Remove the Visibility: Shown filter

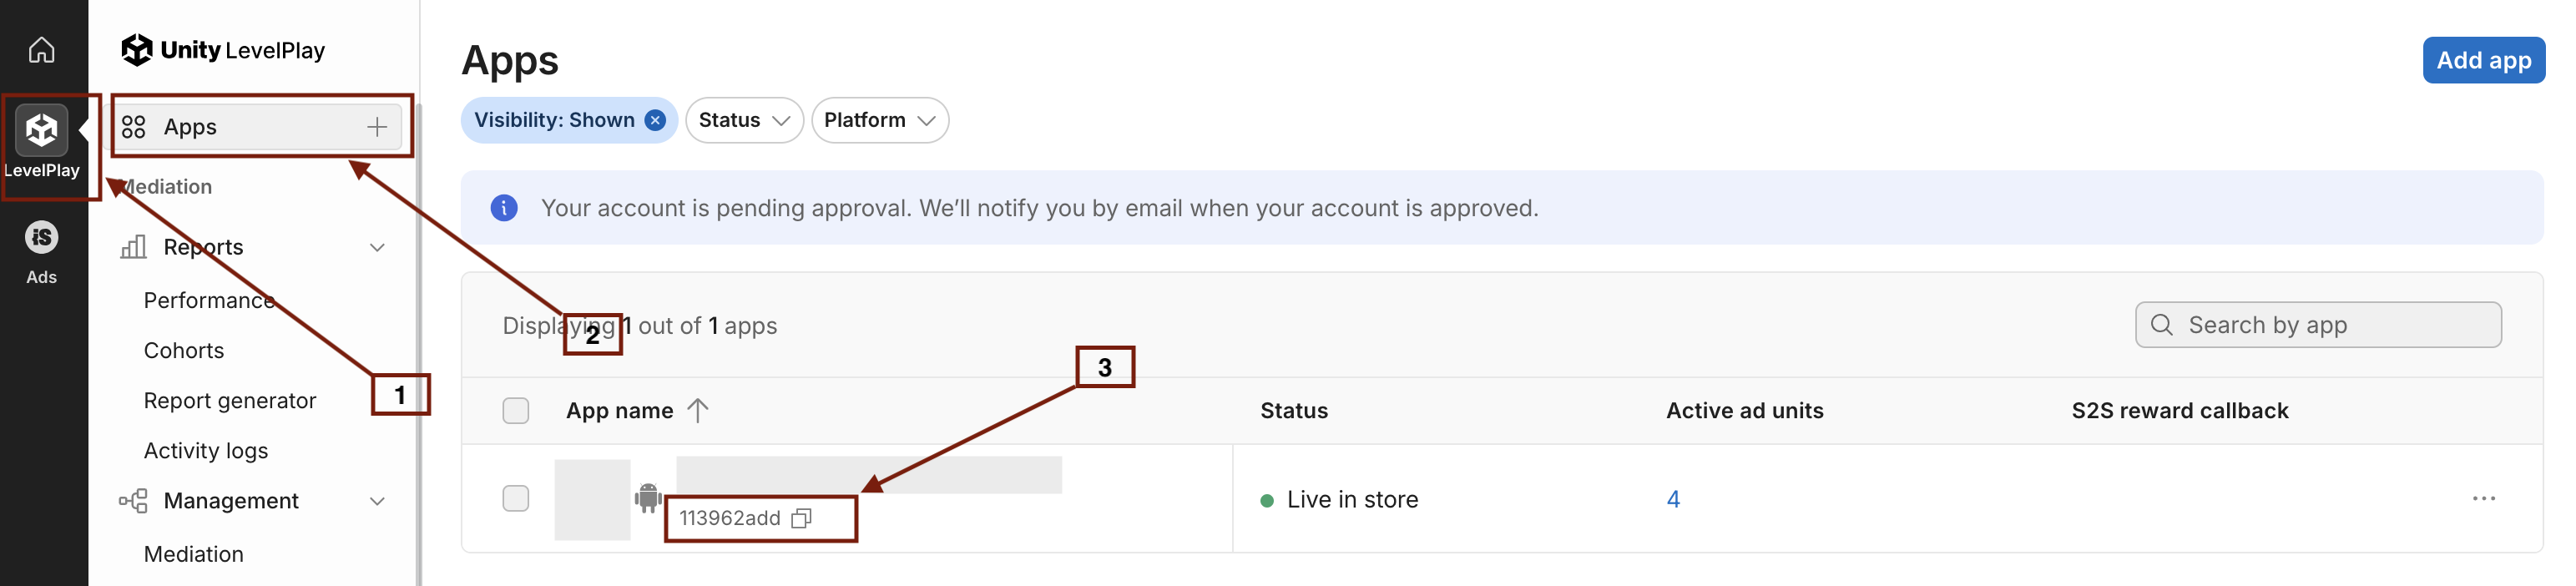coord(655,120)
